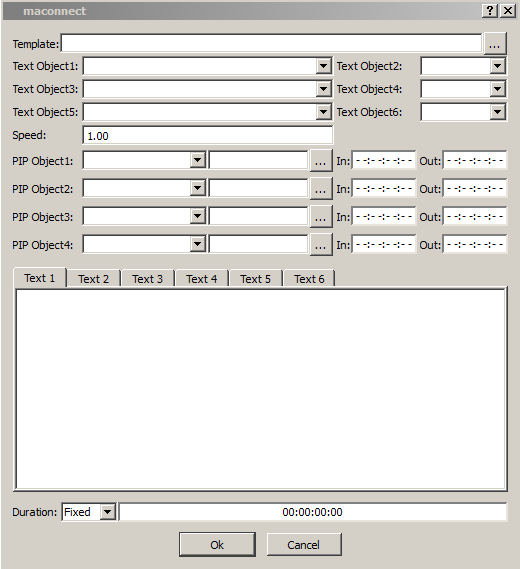This screenshot has width=520, height=569.
Task: Browse file for PIP Object3
Action: point(321,217)
